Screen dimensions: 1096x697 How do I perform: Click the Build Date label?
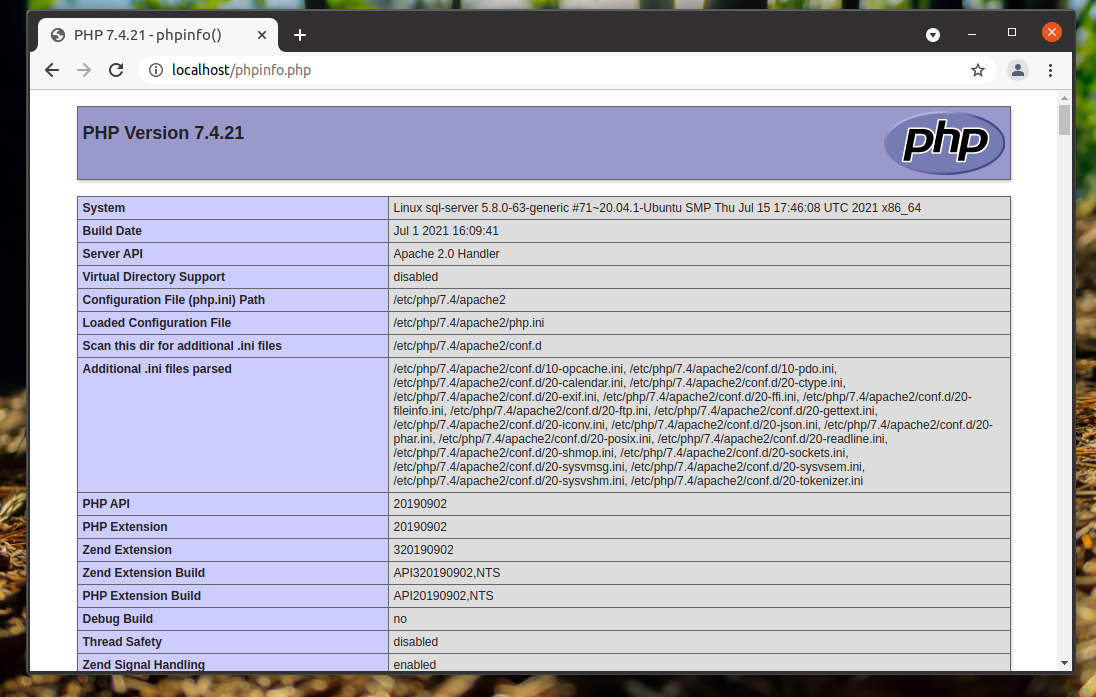coord(112,231)
